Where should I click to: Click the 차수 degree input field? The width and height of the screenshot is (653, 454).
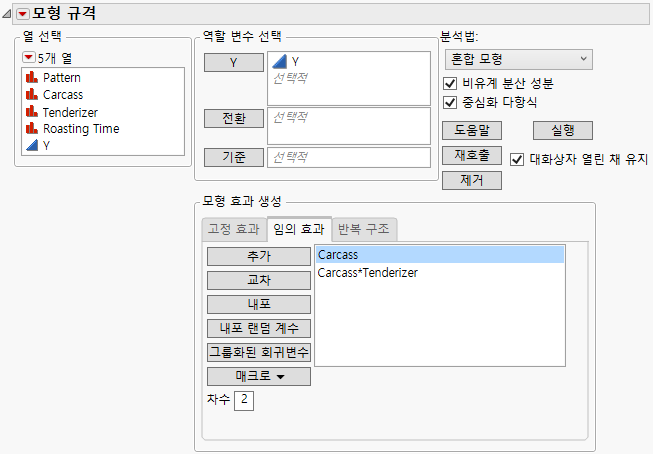click(x=245, y=401)
